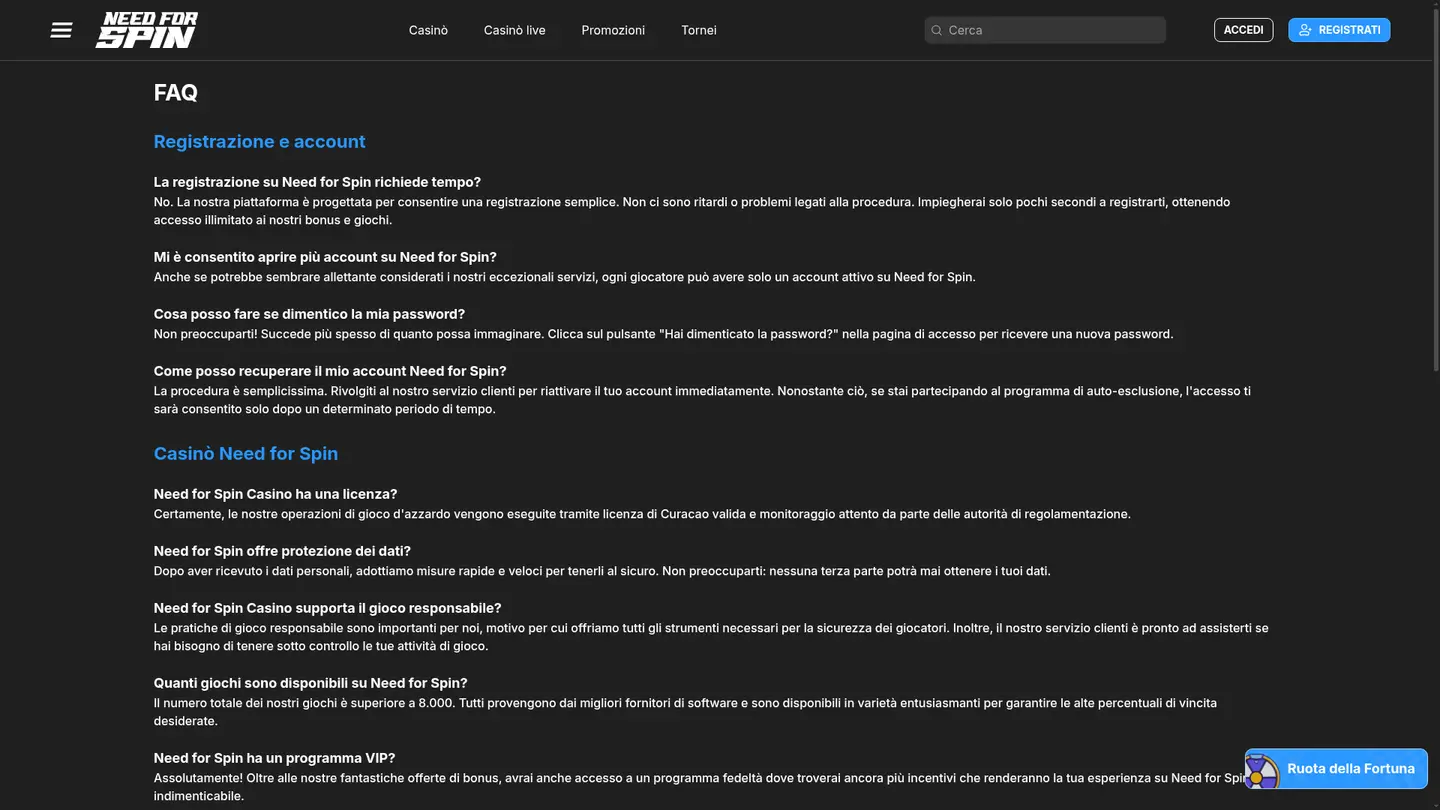This screenshot has height=810, width=1440.
Task: Go to Casinò live
Action: pyautogui.click(x=515, y=30)
